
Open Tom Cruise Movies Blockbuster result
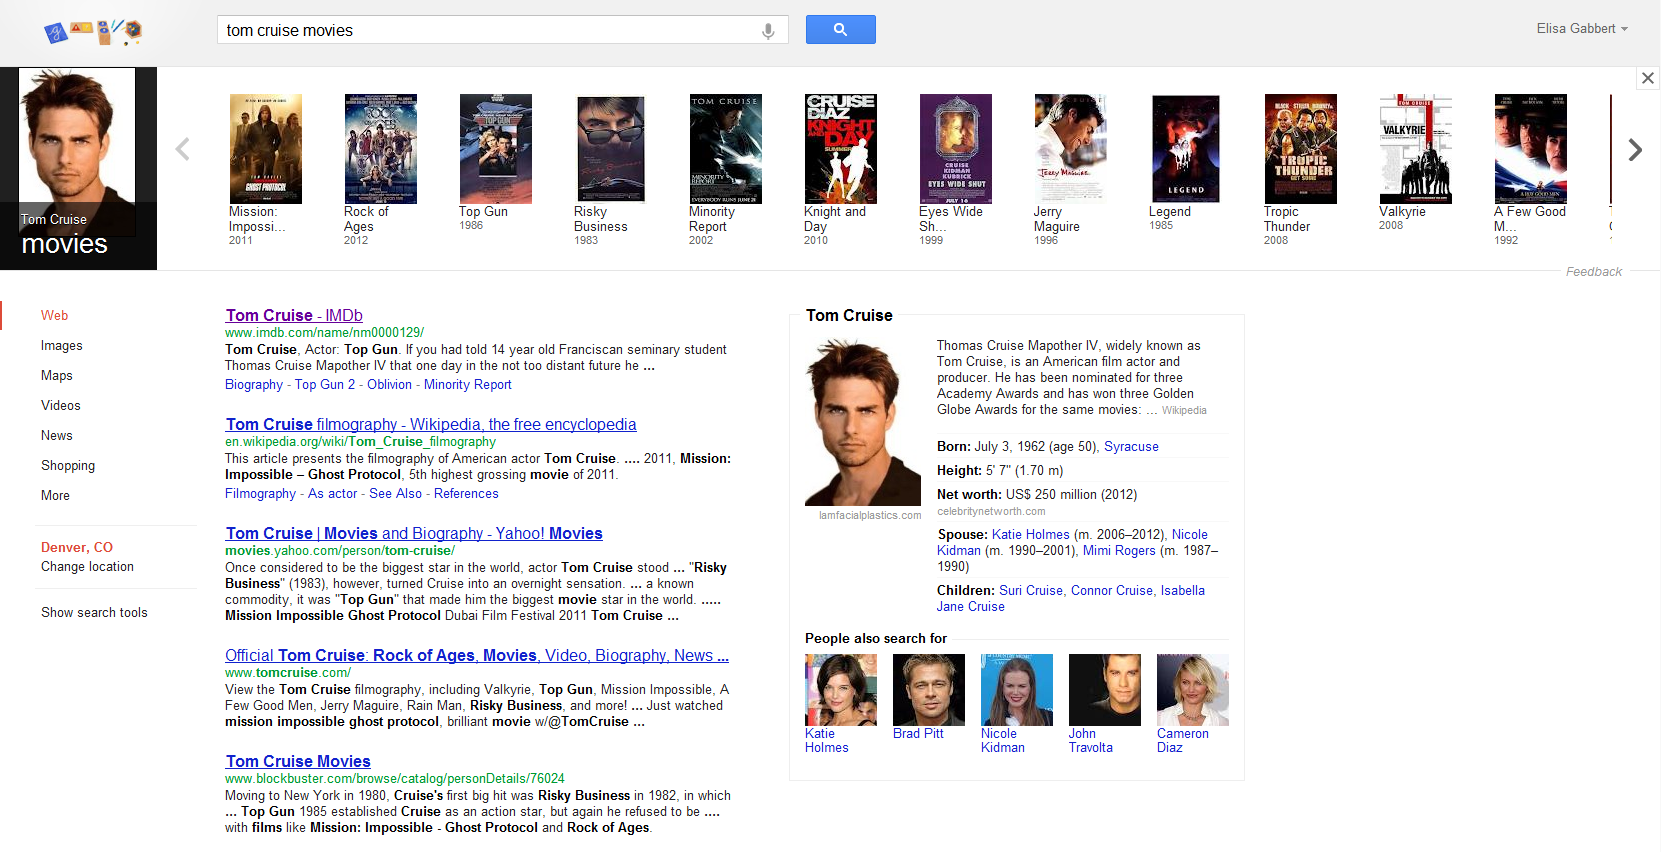click(x=298, y=761)
